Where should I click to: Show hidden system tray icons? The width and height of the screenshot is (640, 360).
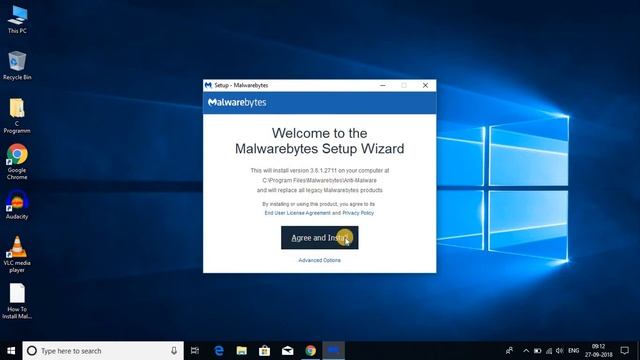(x=526, y=351)
